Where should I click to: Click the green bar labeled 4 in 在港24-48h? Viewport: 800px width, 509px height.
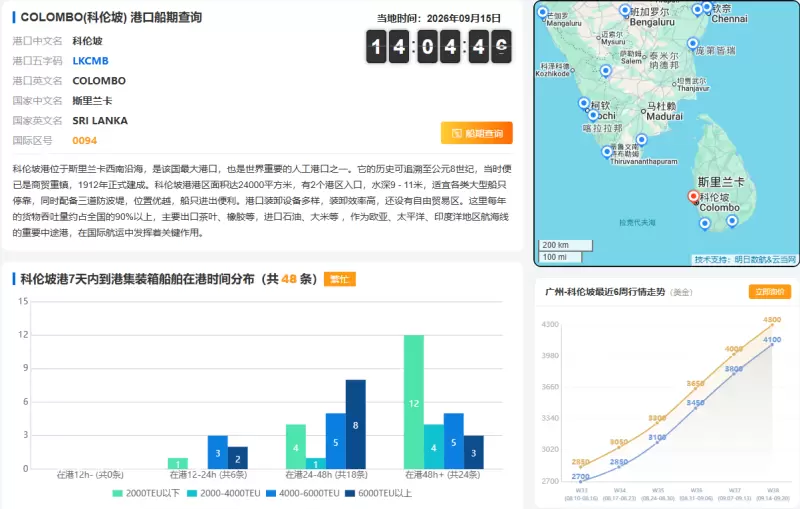click(x=296, y=446)
